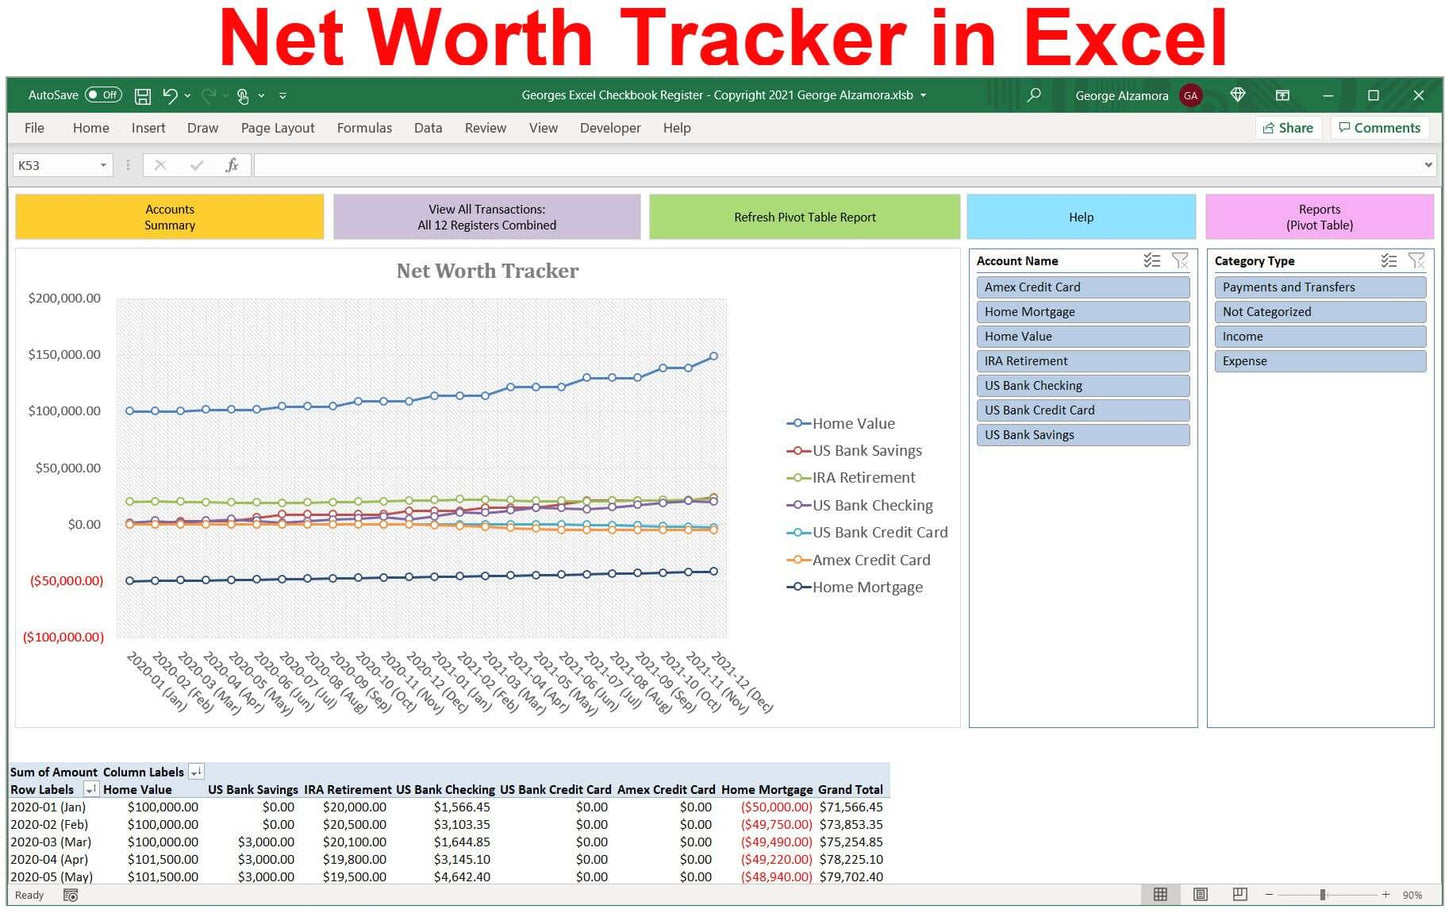The height and width of the screenshot is (913, 1445).
Task: Open the Accounts Summary sheet button
Action: pyautogui.click(x=169, y=217)
